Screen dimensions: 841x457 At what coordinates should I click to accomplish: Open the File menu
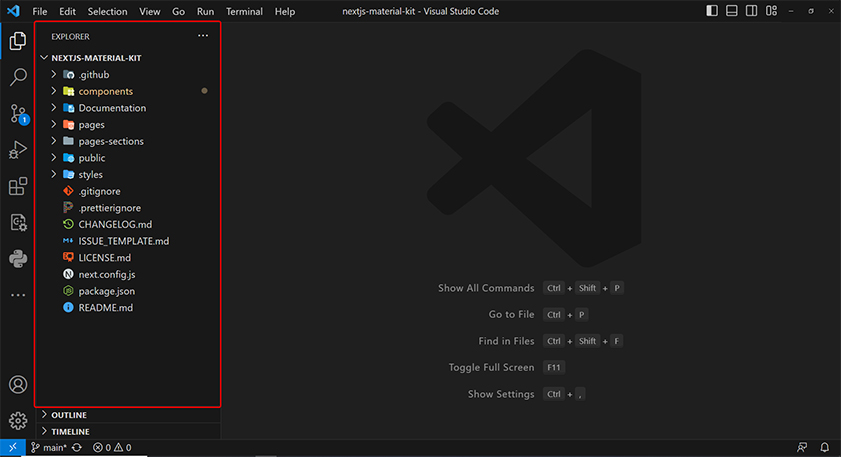tap(40, 11)
